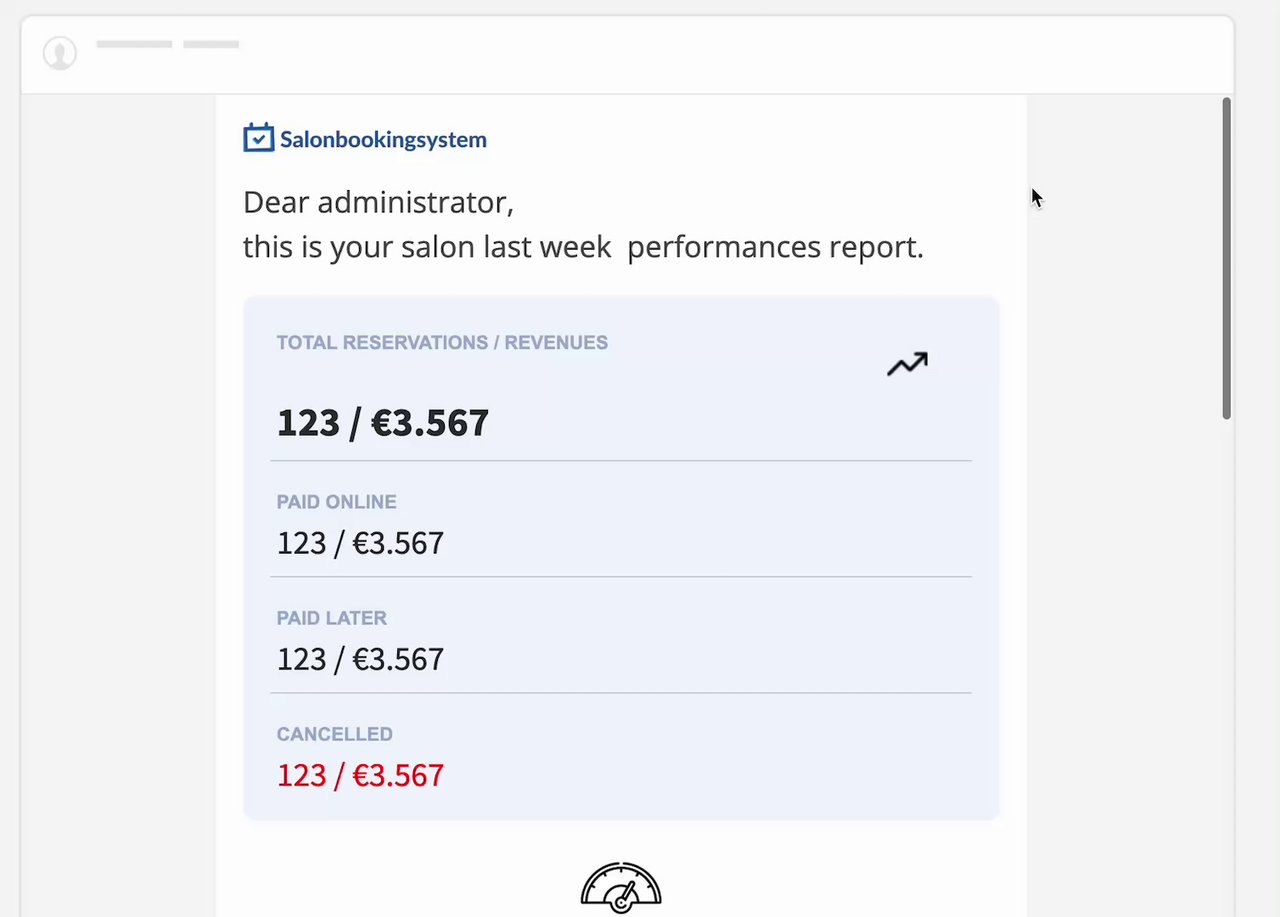Select the CANCELLED label
1280x917 pixels.
pos(334,734)
